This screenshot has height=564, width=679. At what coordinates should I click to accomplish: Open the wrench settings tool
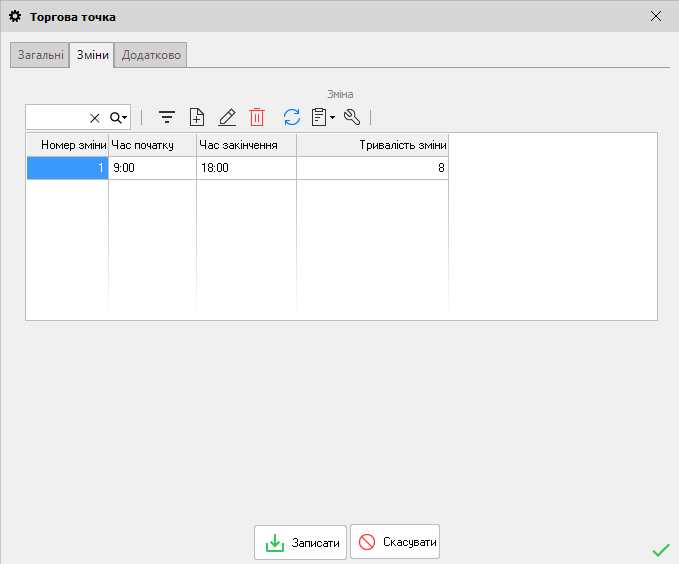pos(351,117)
